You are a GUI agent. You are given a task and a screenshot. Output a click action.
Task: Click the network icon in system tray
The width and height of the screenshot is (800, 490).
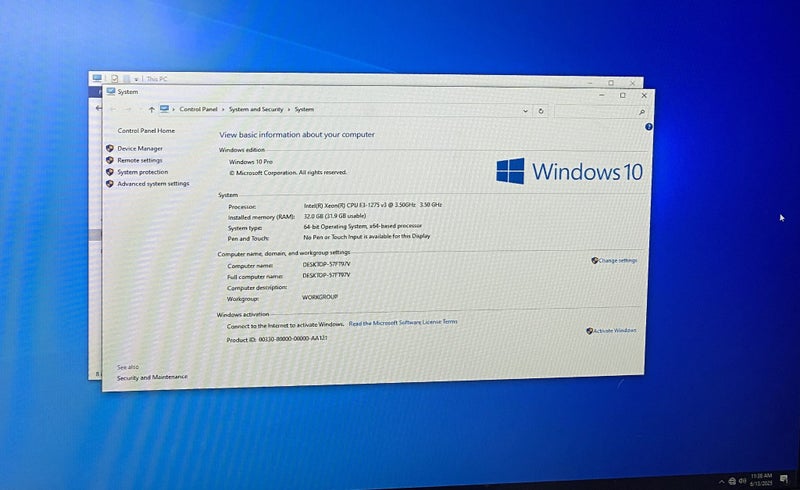732,481
